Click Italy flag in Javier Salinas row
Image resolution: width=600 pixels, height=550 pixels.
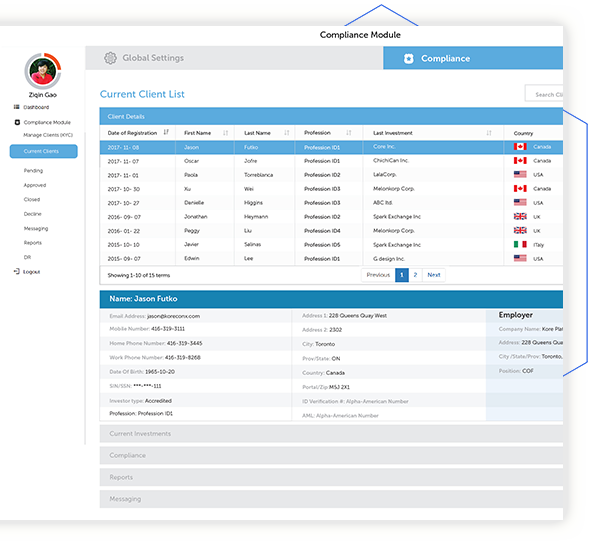[x=520, y=244]
